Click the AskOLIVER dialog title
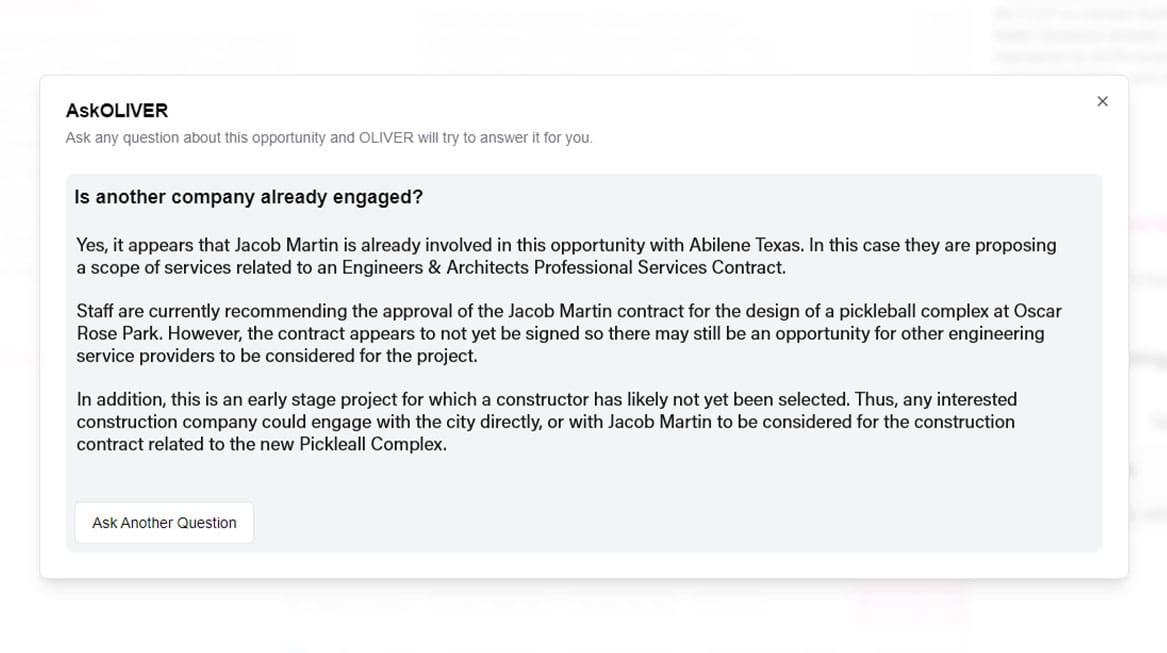The image size is (1167, 653). click(x=117, y=110)
